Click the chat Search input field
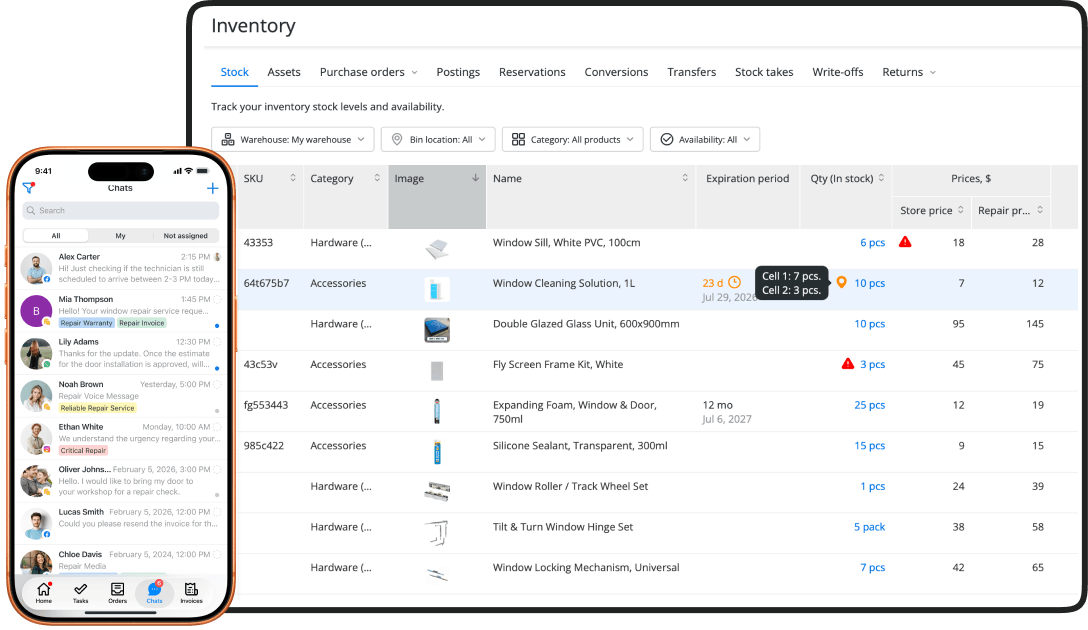 point(121,210)
